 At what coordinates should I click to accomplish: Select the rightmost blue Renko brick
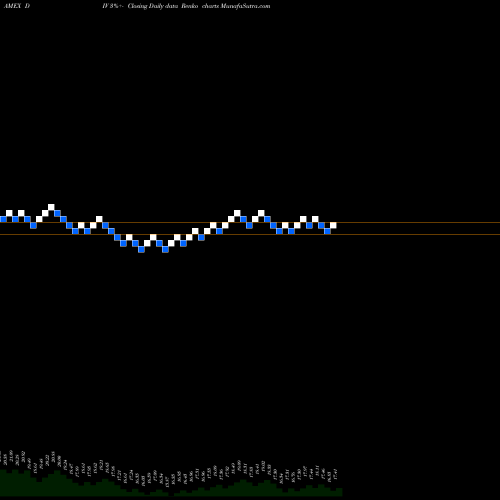point(327,231)
